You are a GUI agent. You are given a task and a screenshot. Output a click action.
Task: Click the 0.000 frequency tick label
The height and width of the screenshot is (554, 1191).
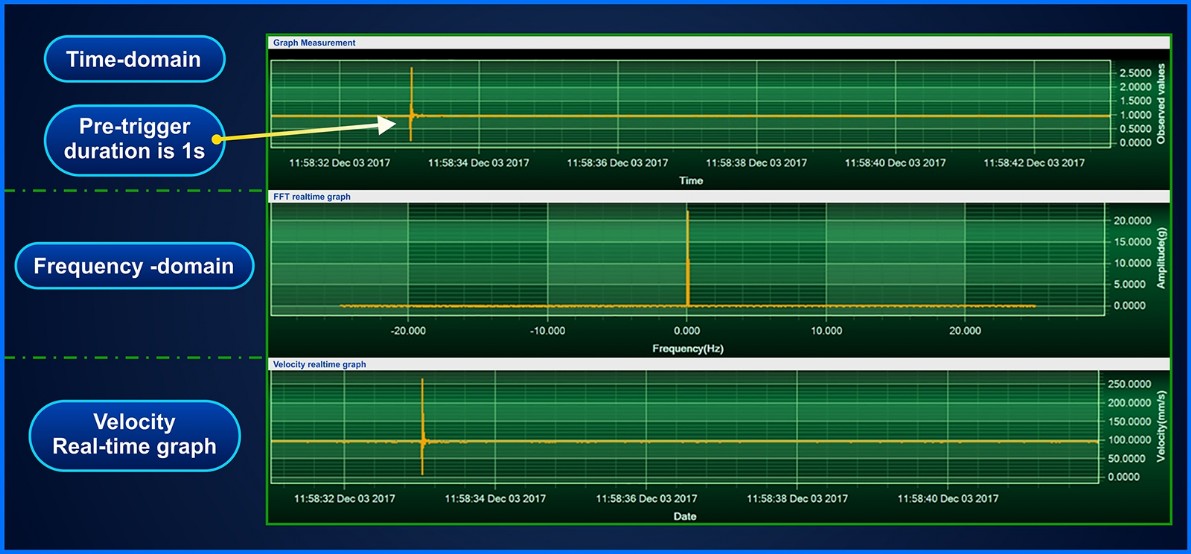point(687,331)
